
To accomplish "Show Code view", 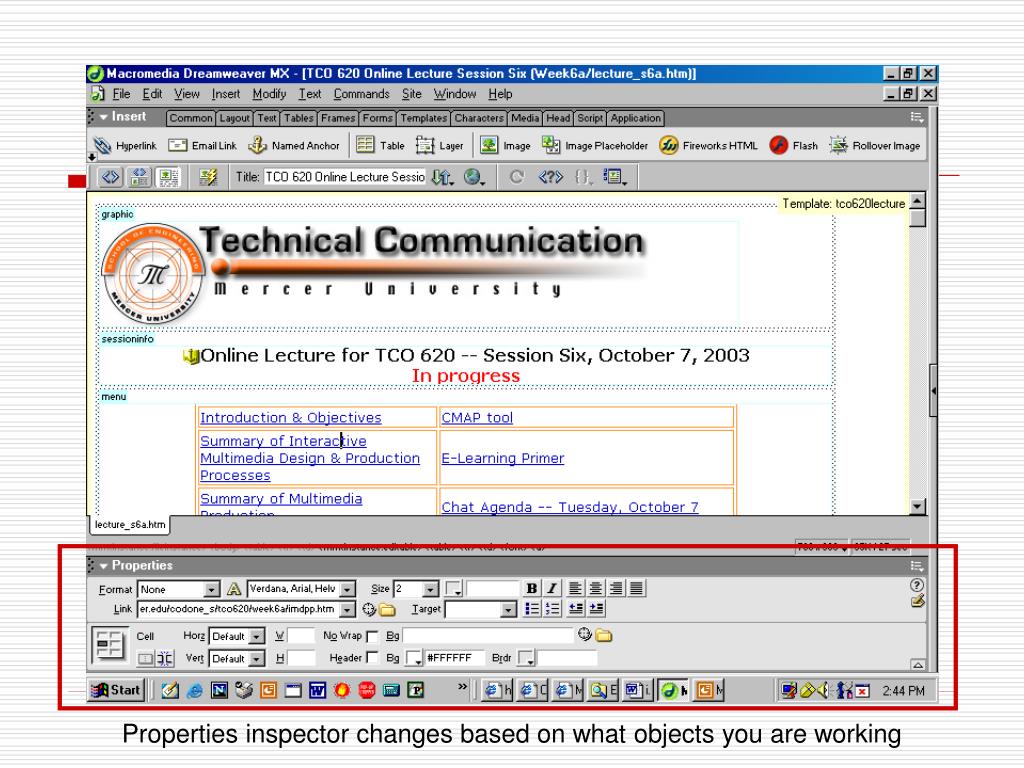I will [110, 177].
